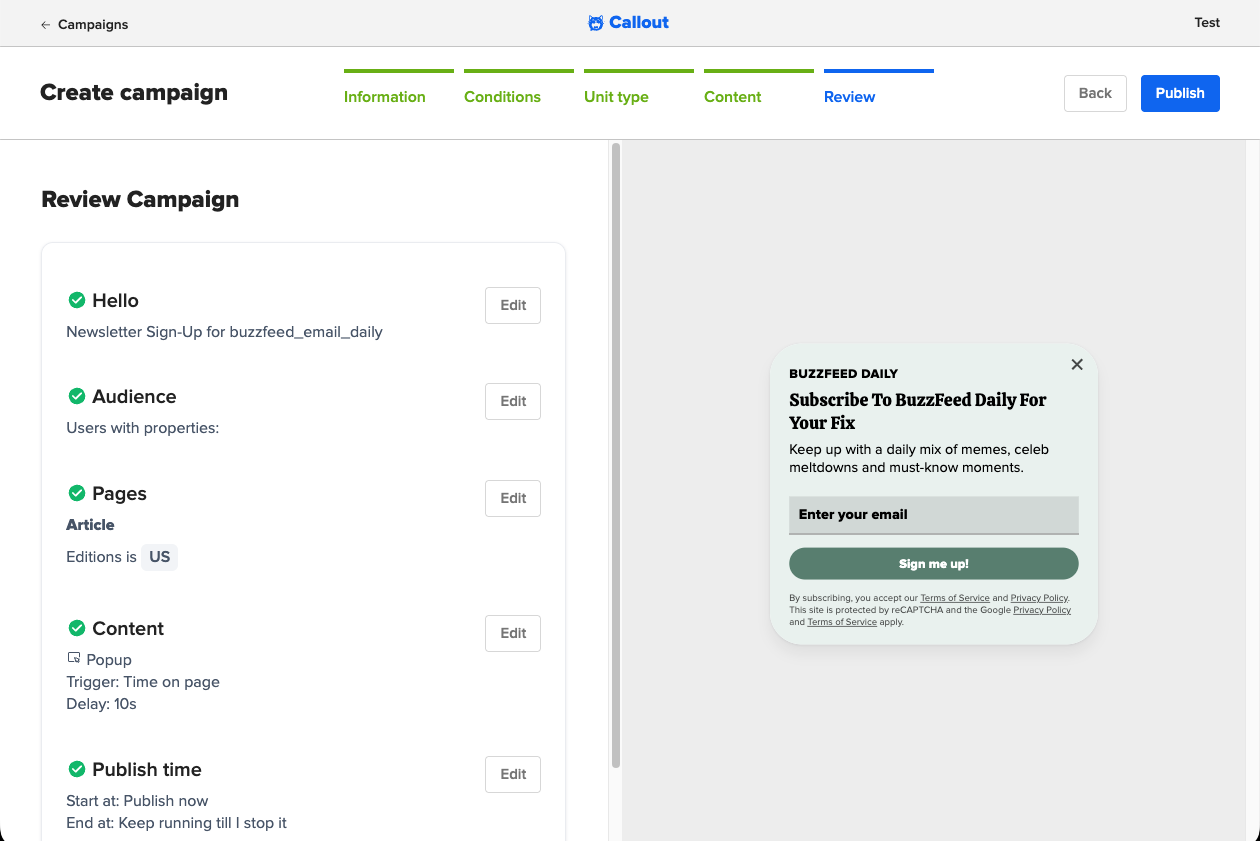Focus the Enter your email field
Image resolution: width=1260 pixels, height=841 pixels.
tap(934, 515)
